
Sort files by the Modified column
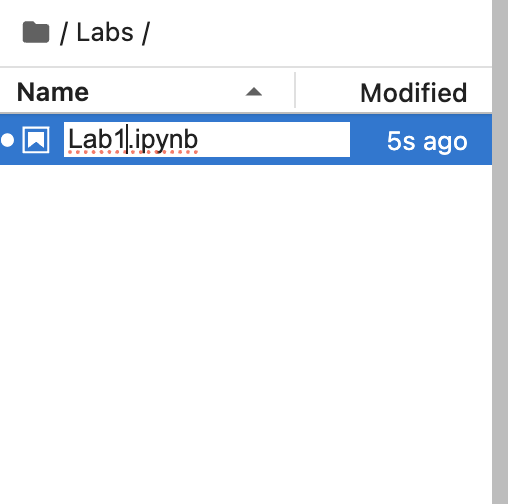pyautogui.click(x=413, y=93)
